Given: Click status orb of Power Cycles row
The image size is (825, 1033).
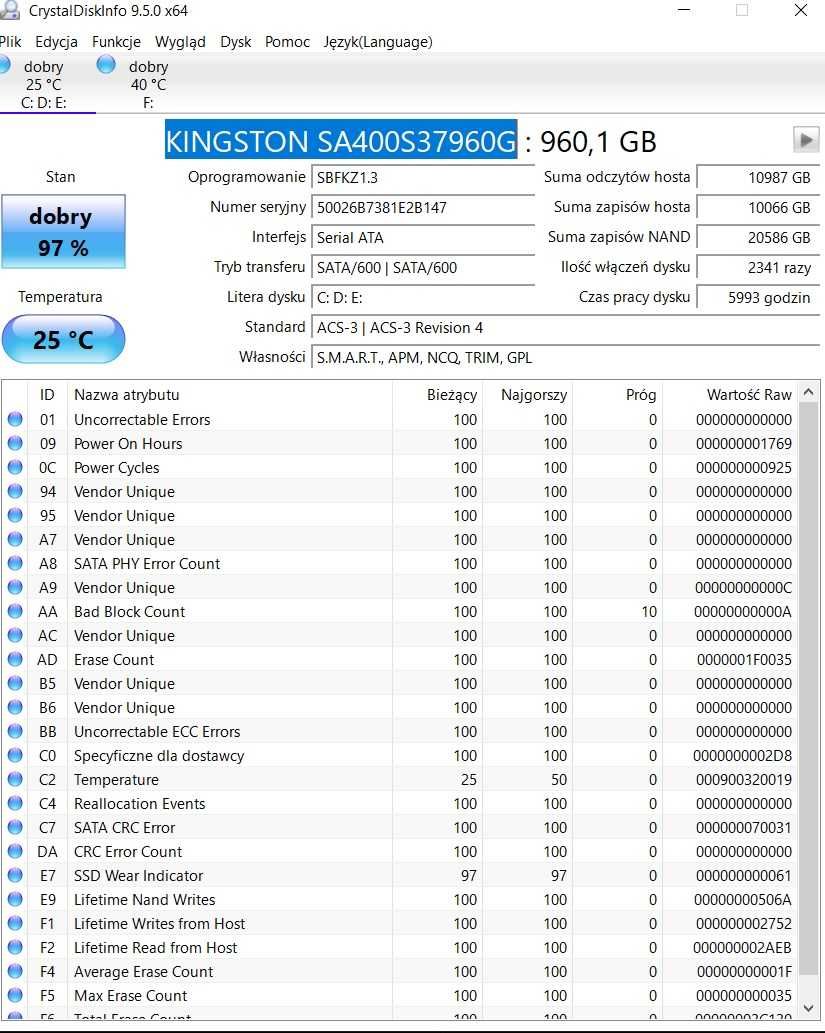Looking at the screenshot, I should [x=15, y=467].
